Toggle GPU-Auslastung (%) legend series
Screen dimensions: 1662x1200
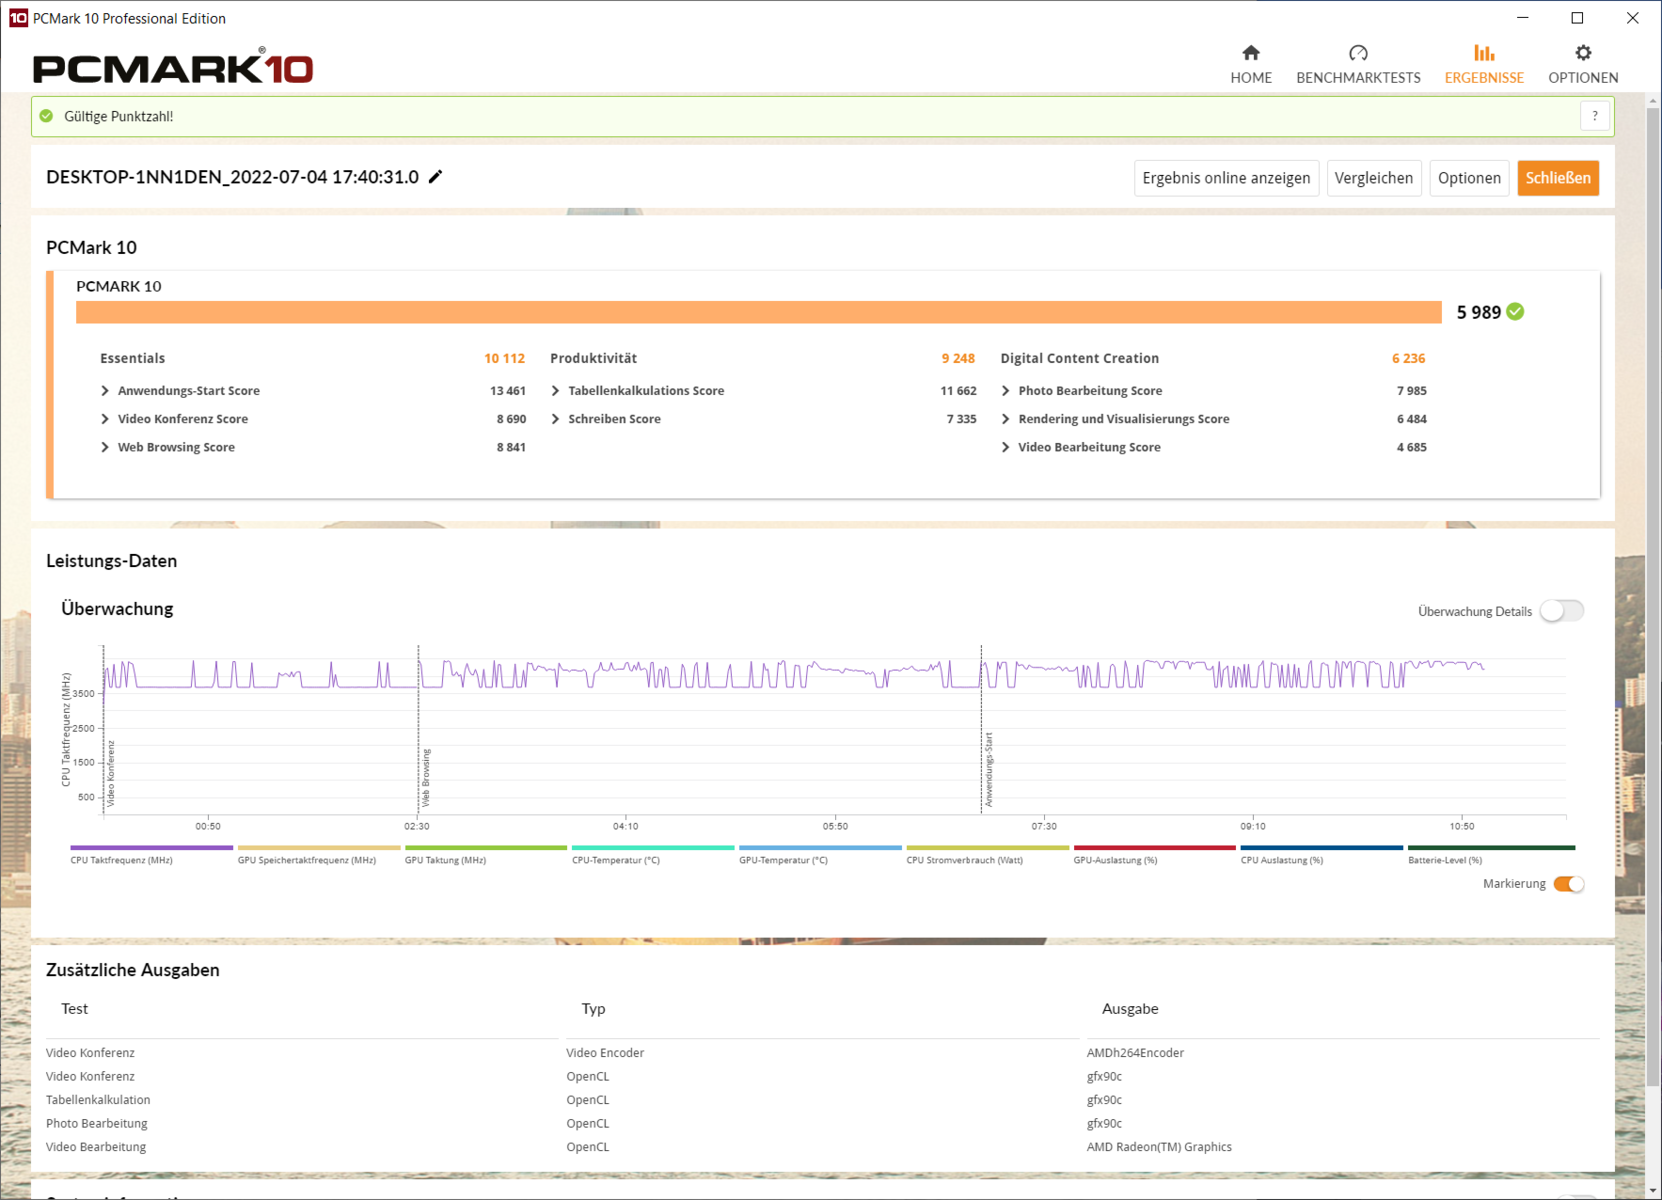click(x=1154, y=855)
